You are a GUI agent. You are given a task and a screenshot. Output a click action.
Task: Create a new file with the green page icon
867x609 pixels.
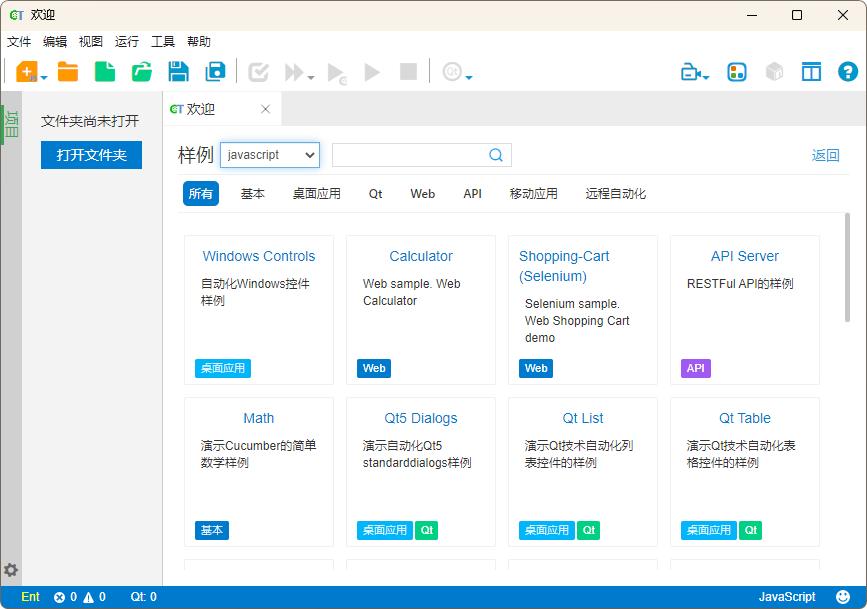click(105, 72)
